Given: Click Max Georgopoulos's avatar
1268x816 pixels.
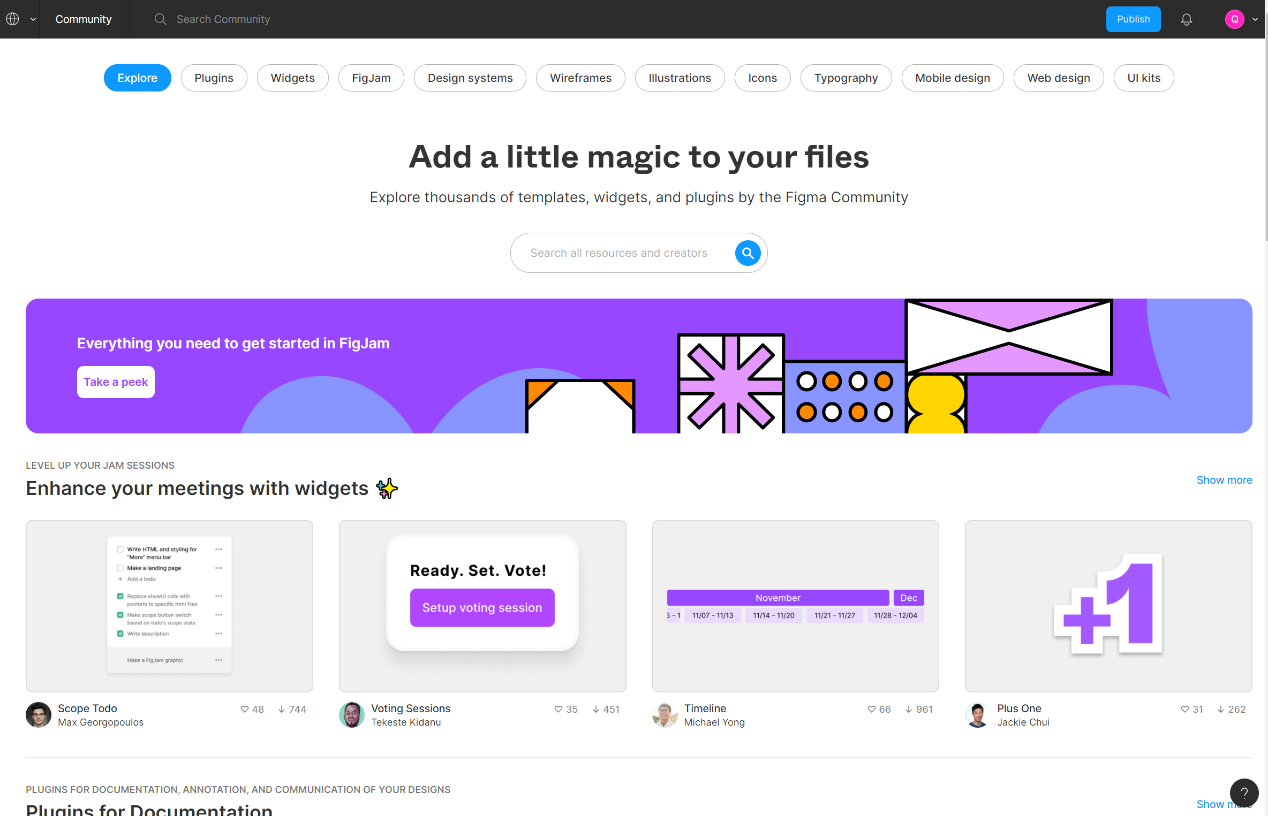Looking at the screenshot, I should coord(39,715).
